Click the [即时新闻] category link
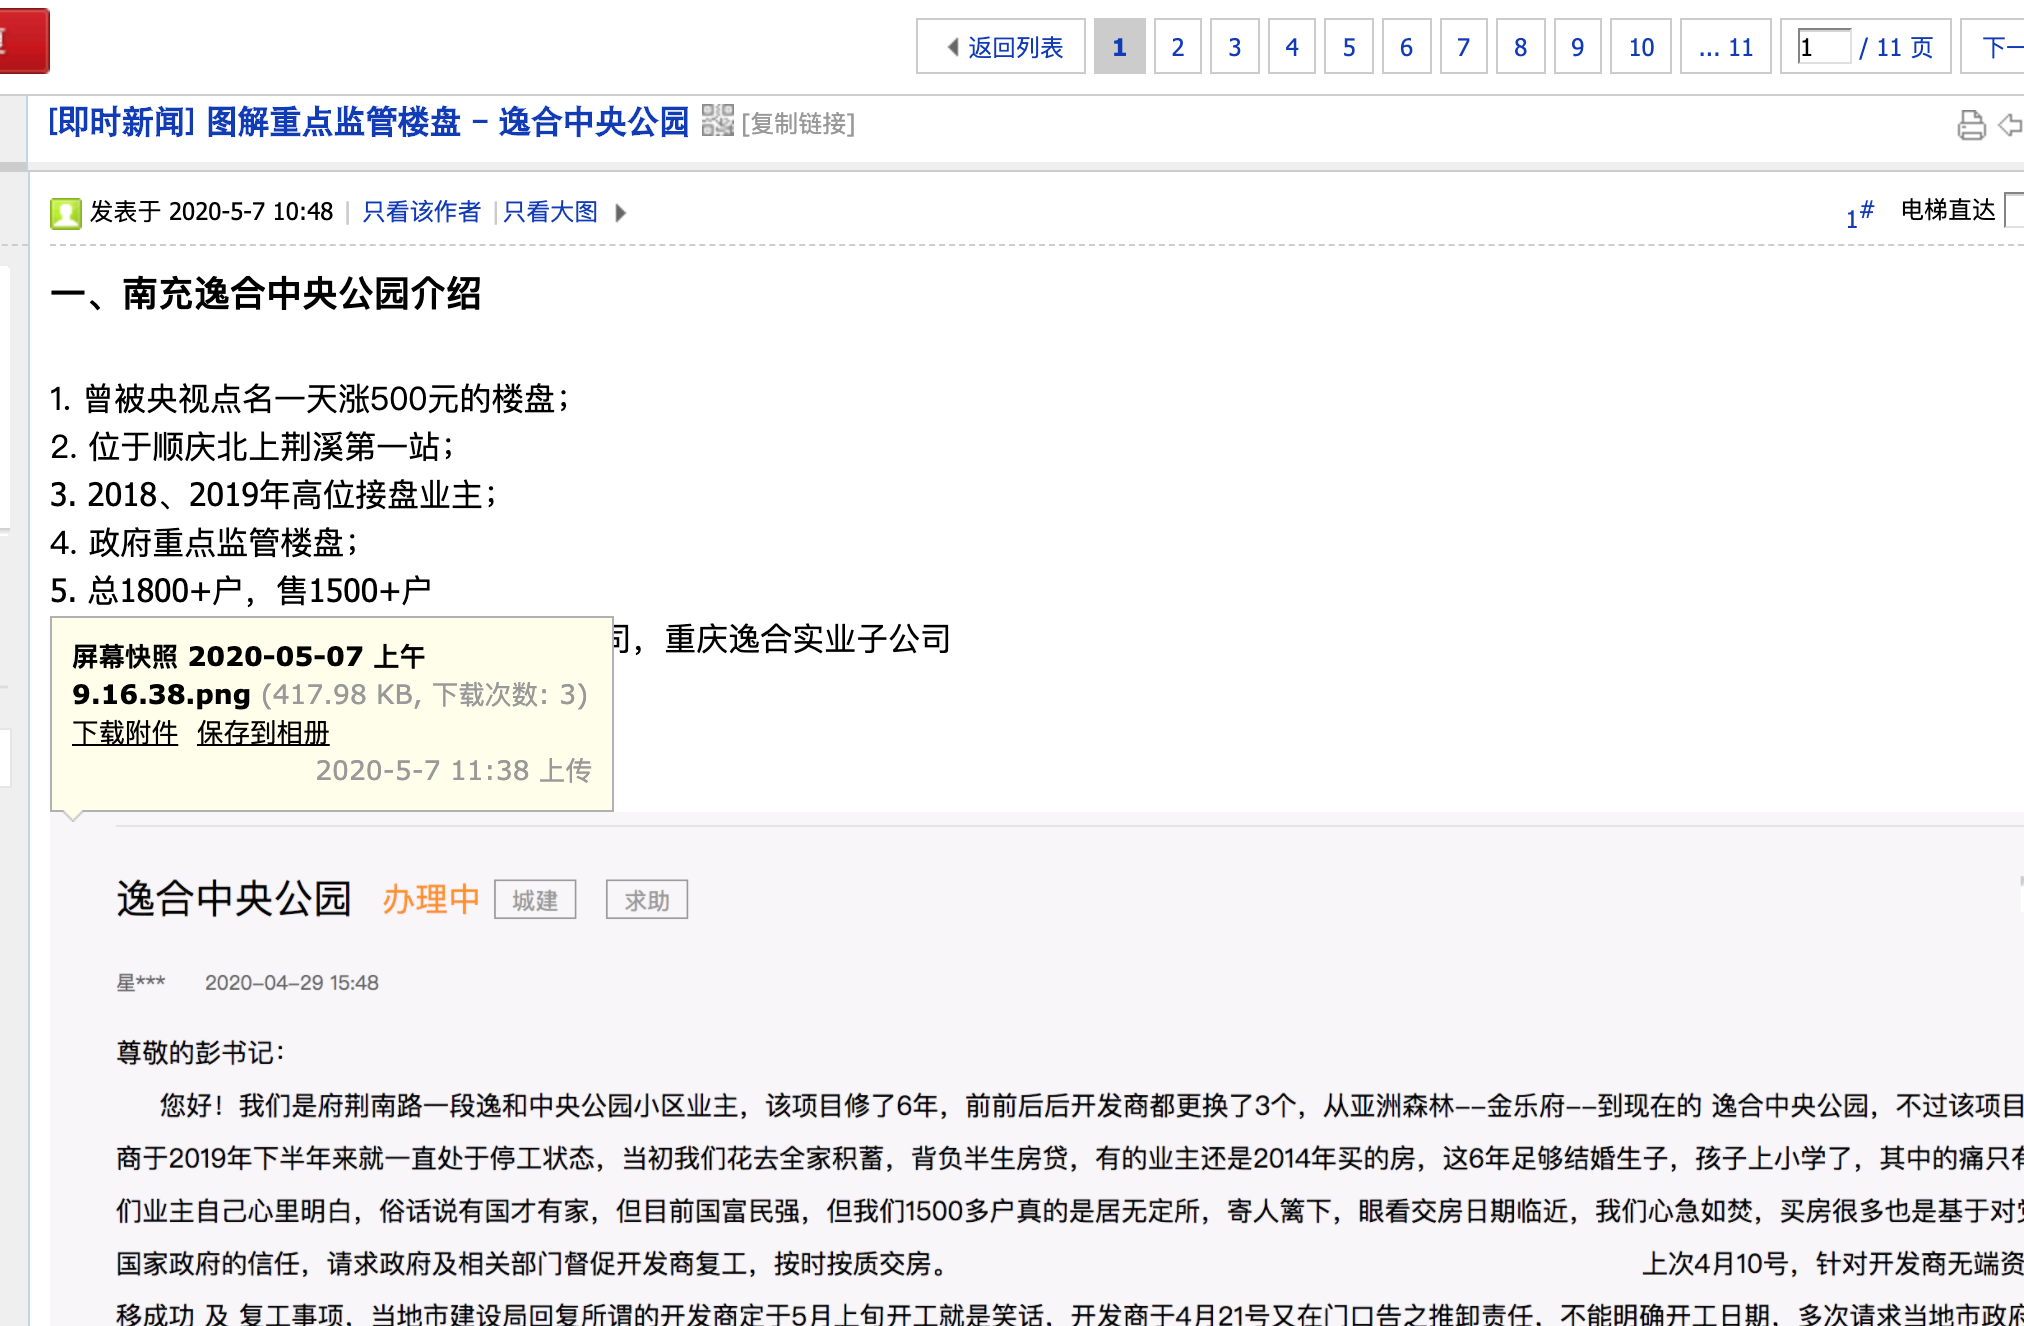The image size is (2024, 1326). click(x=121, y=122)
